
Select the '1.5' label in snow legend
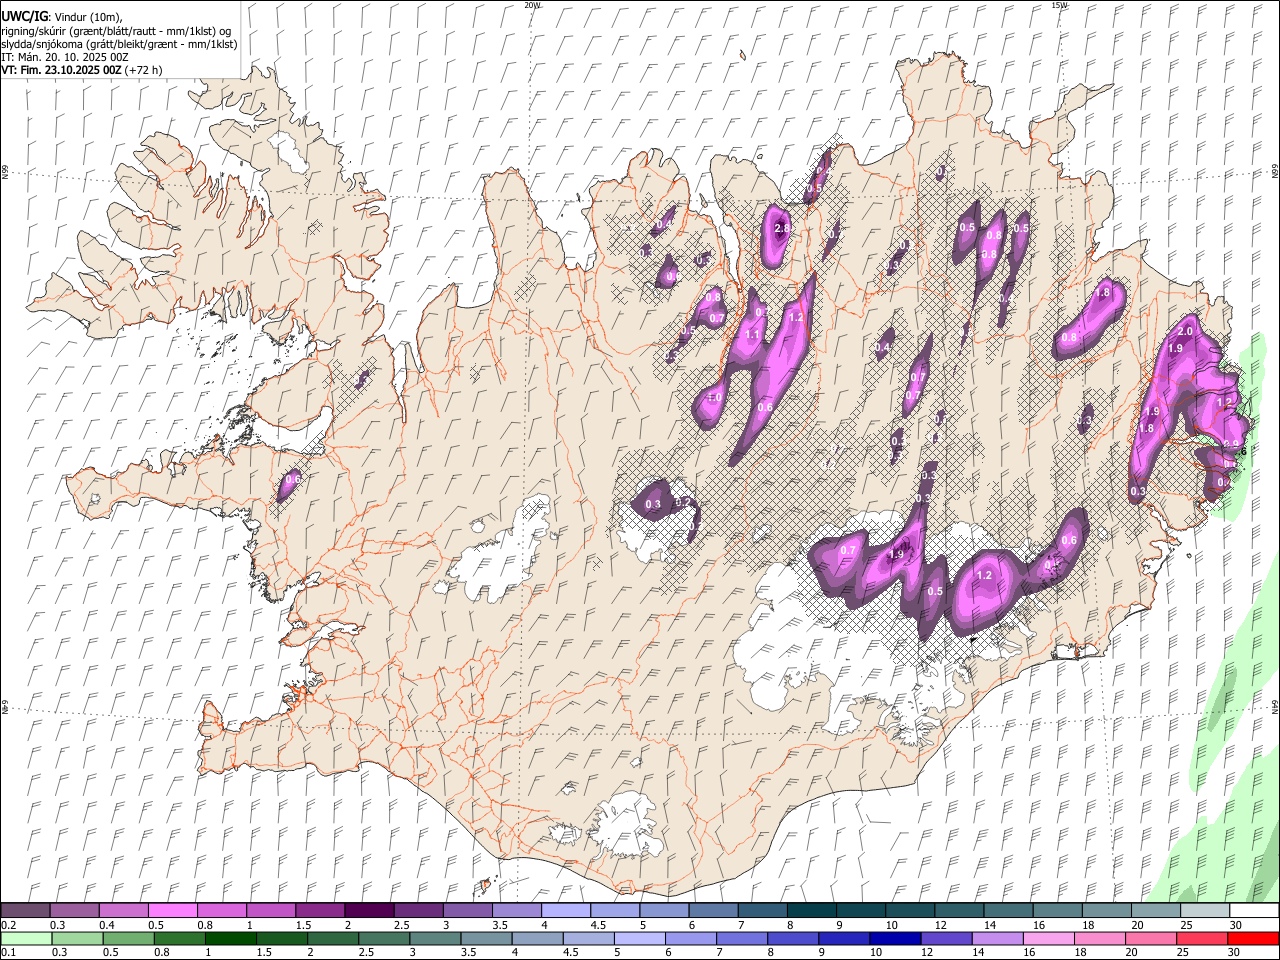303,925
